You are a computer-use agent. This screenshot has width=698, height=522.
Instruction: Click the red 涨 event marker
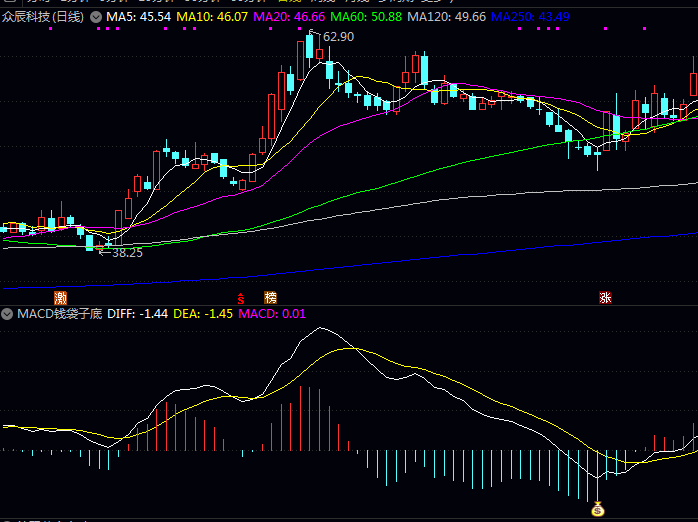604,297
